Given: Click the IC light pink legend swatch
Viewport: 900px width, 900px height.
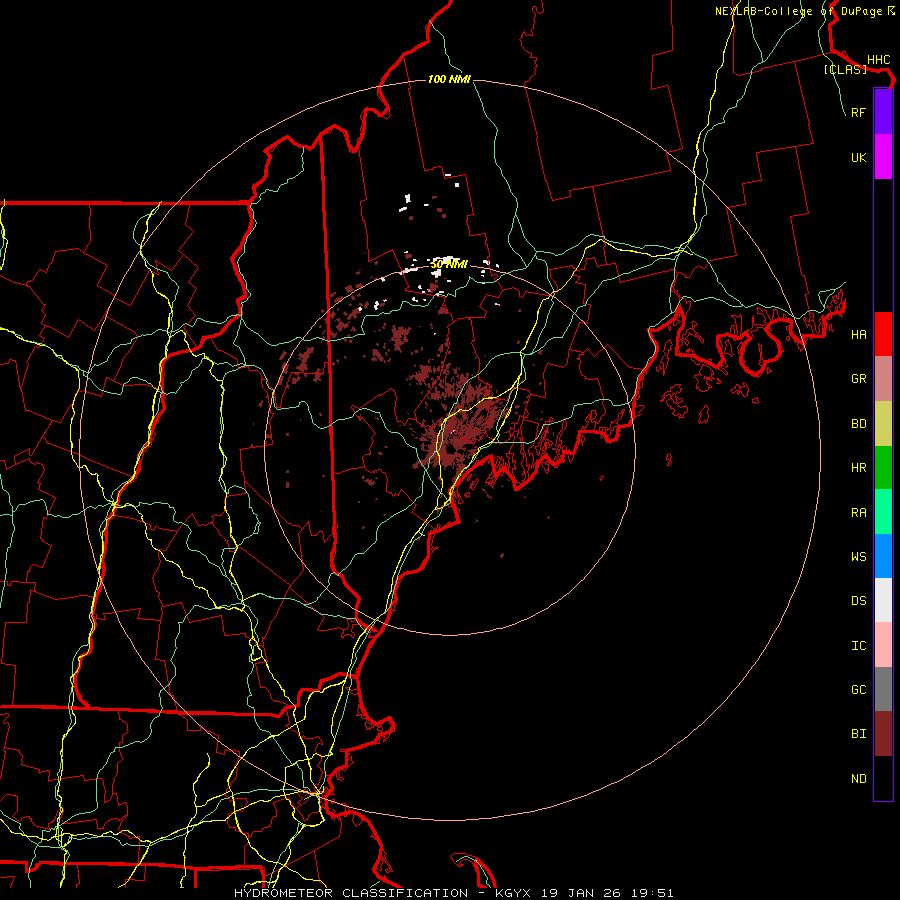Looking at the screenshot, I should [x=883, y=645].
